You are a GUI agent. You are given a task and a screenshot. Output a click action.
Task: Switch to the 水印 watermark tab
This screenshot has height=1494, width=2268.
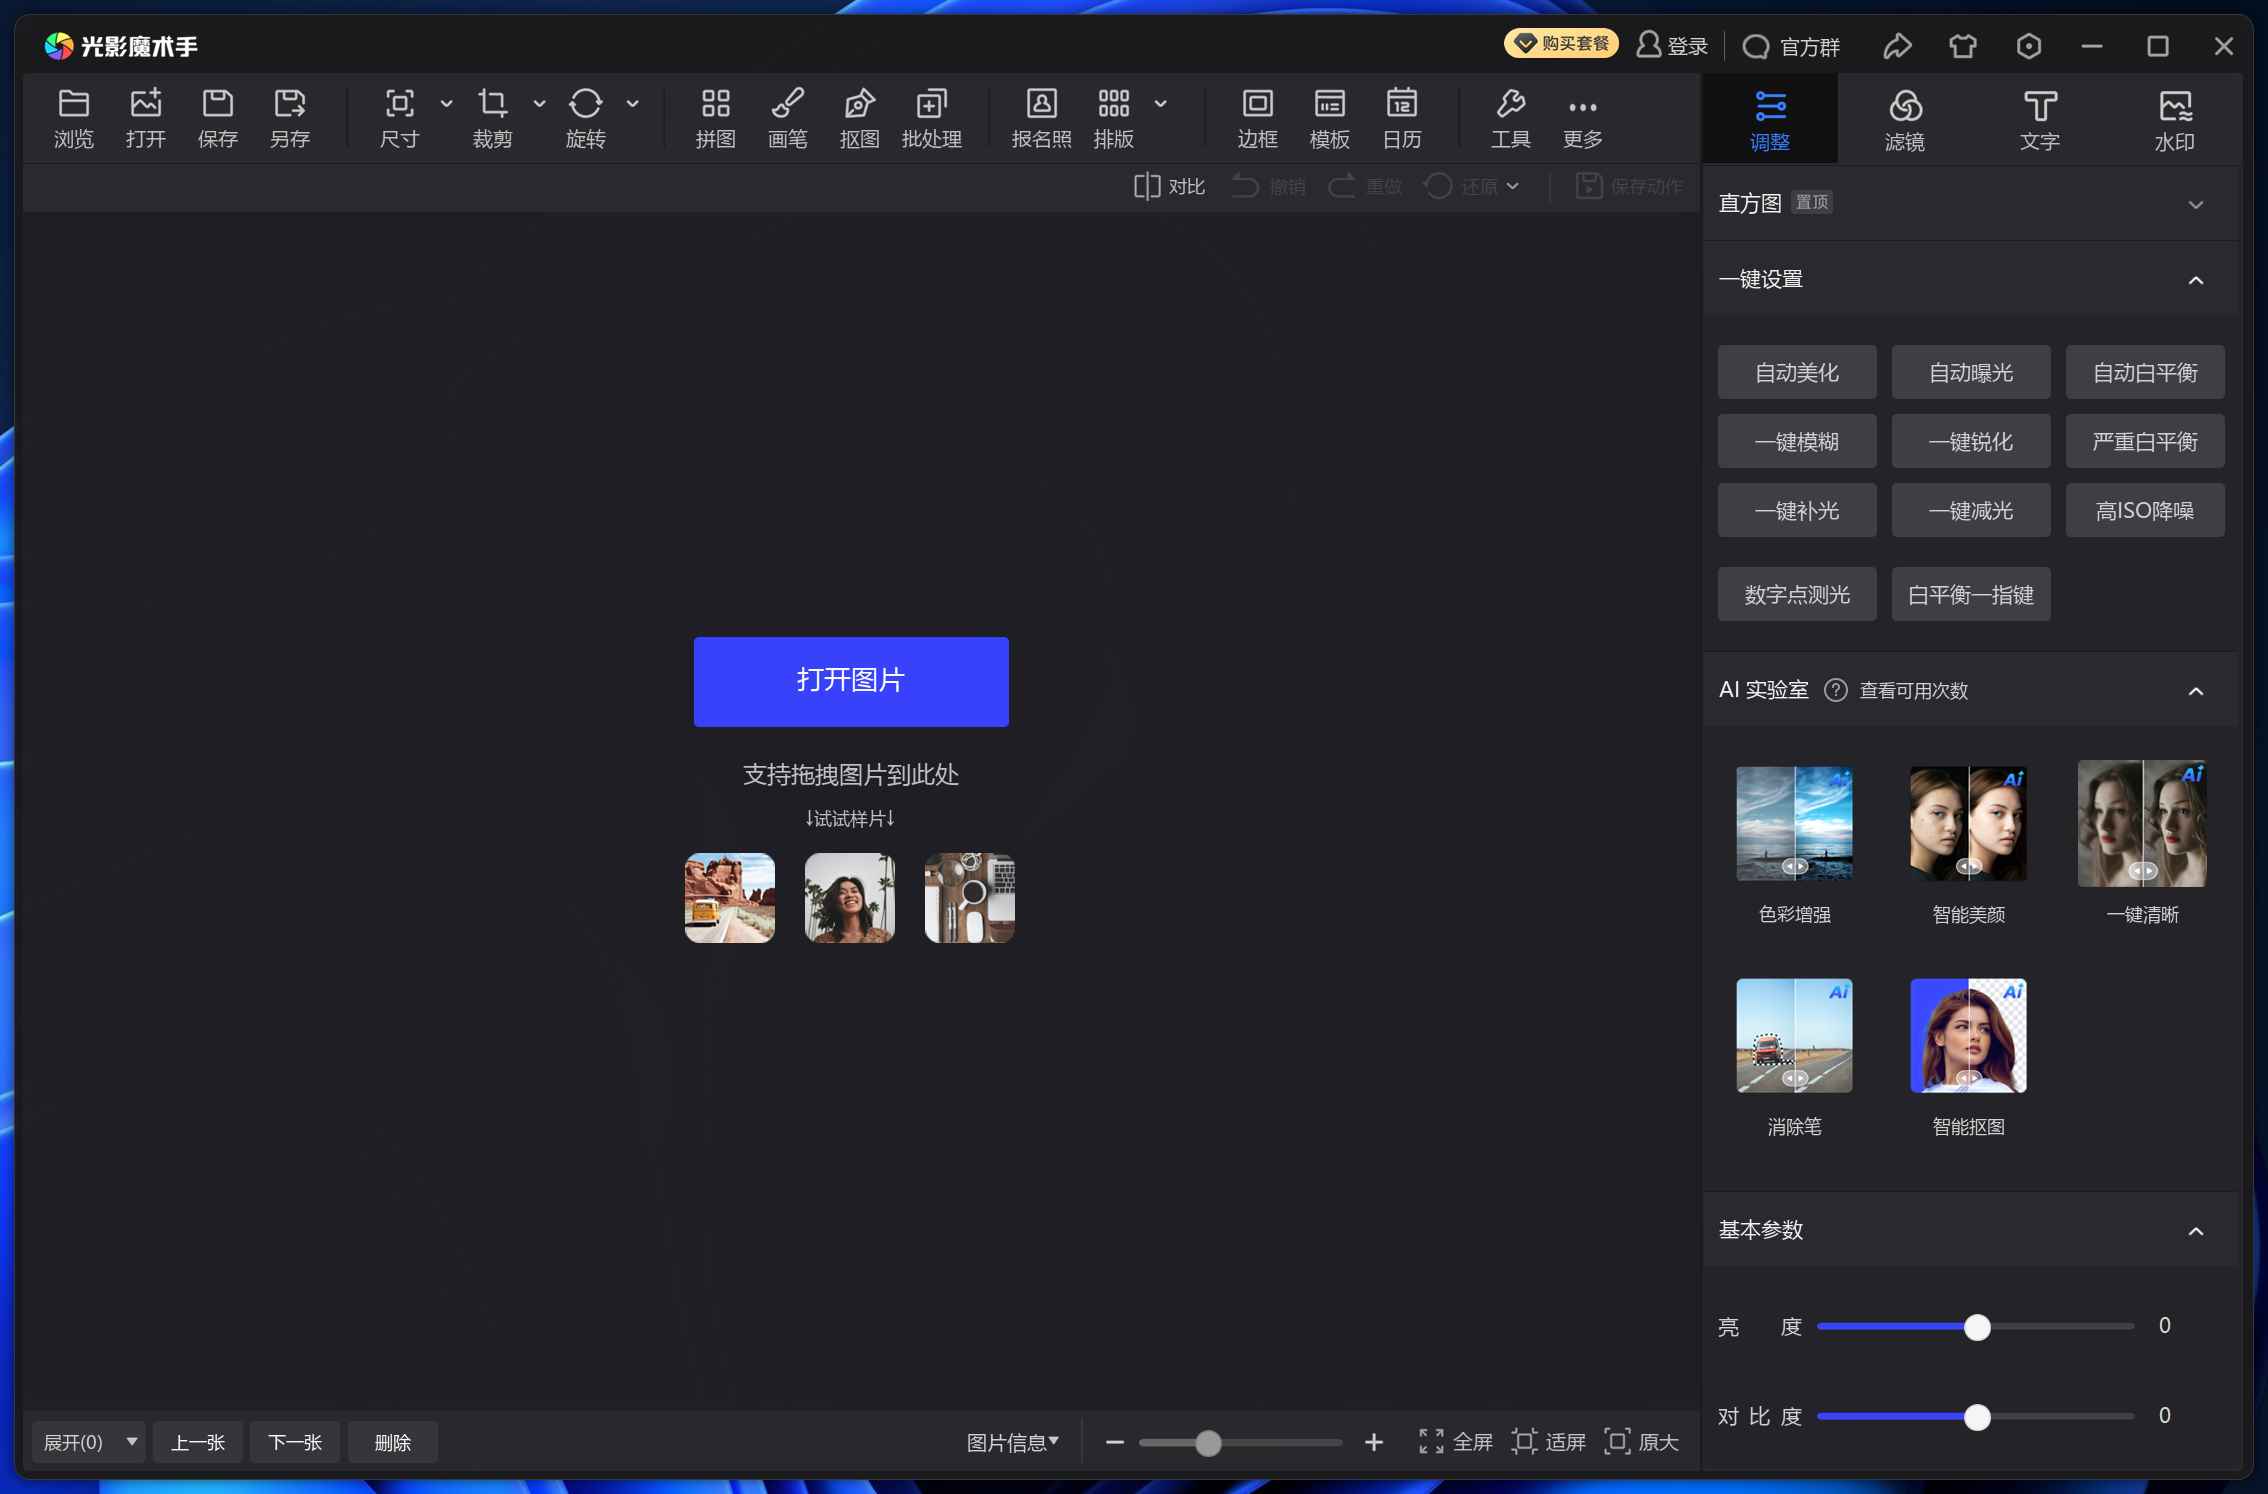point(2175,118)
